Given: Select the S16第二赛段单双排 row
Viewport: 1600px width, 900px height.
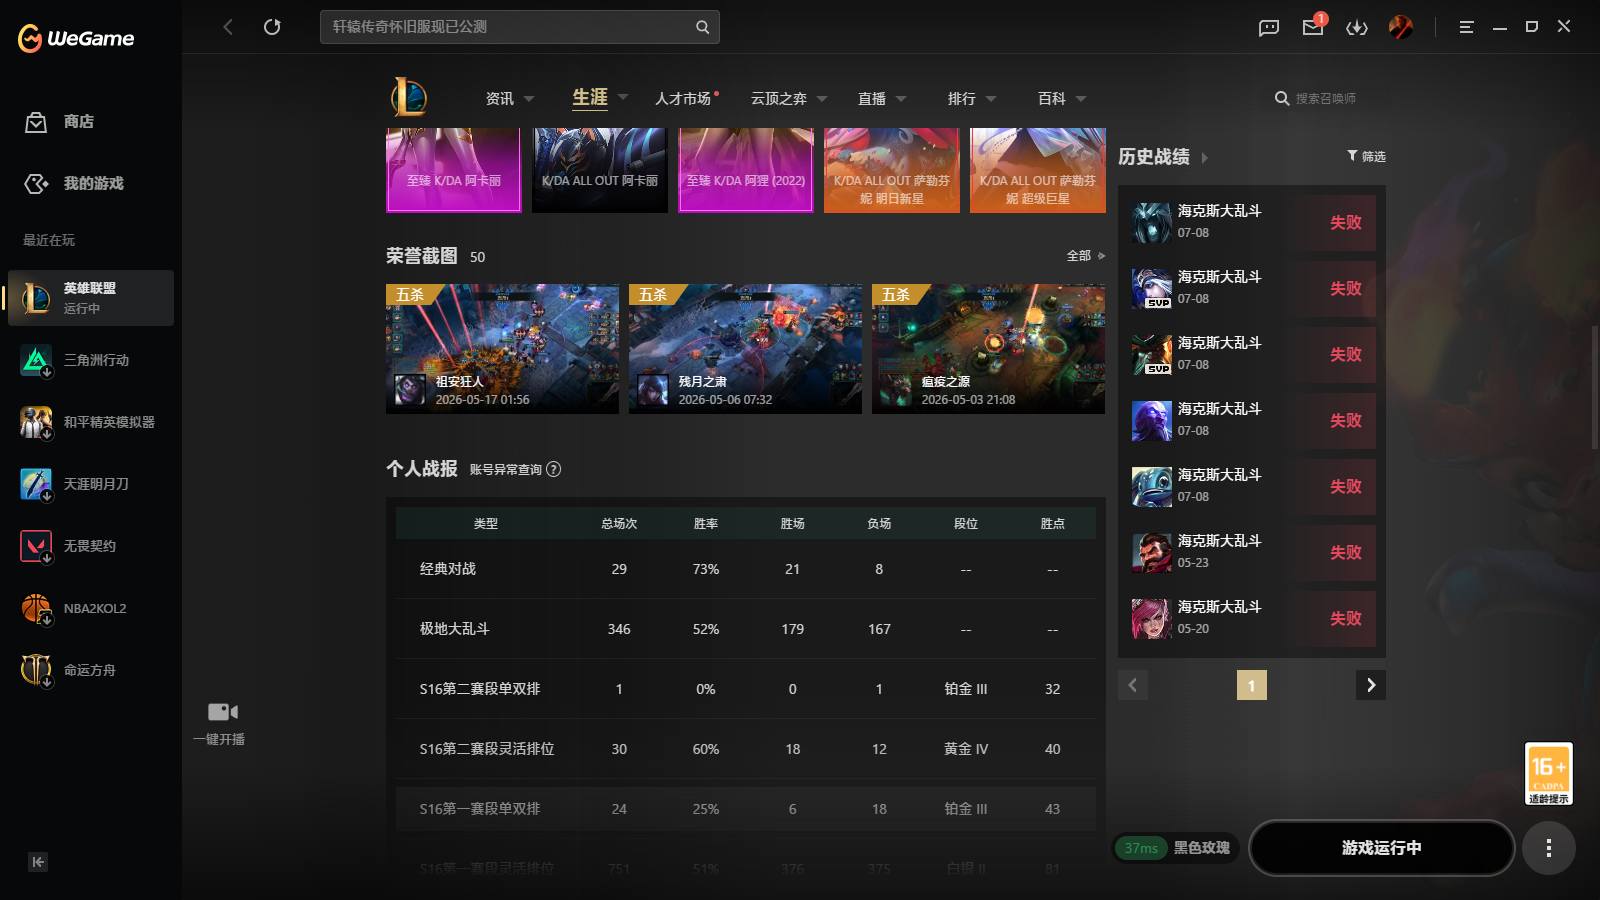Looking at the screenshot, I should tap(746, 689).
